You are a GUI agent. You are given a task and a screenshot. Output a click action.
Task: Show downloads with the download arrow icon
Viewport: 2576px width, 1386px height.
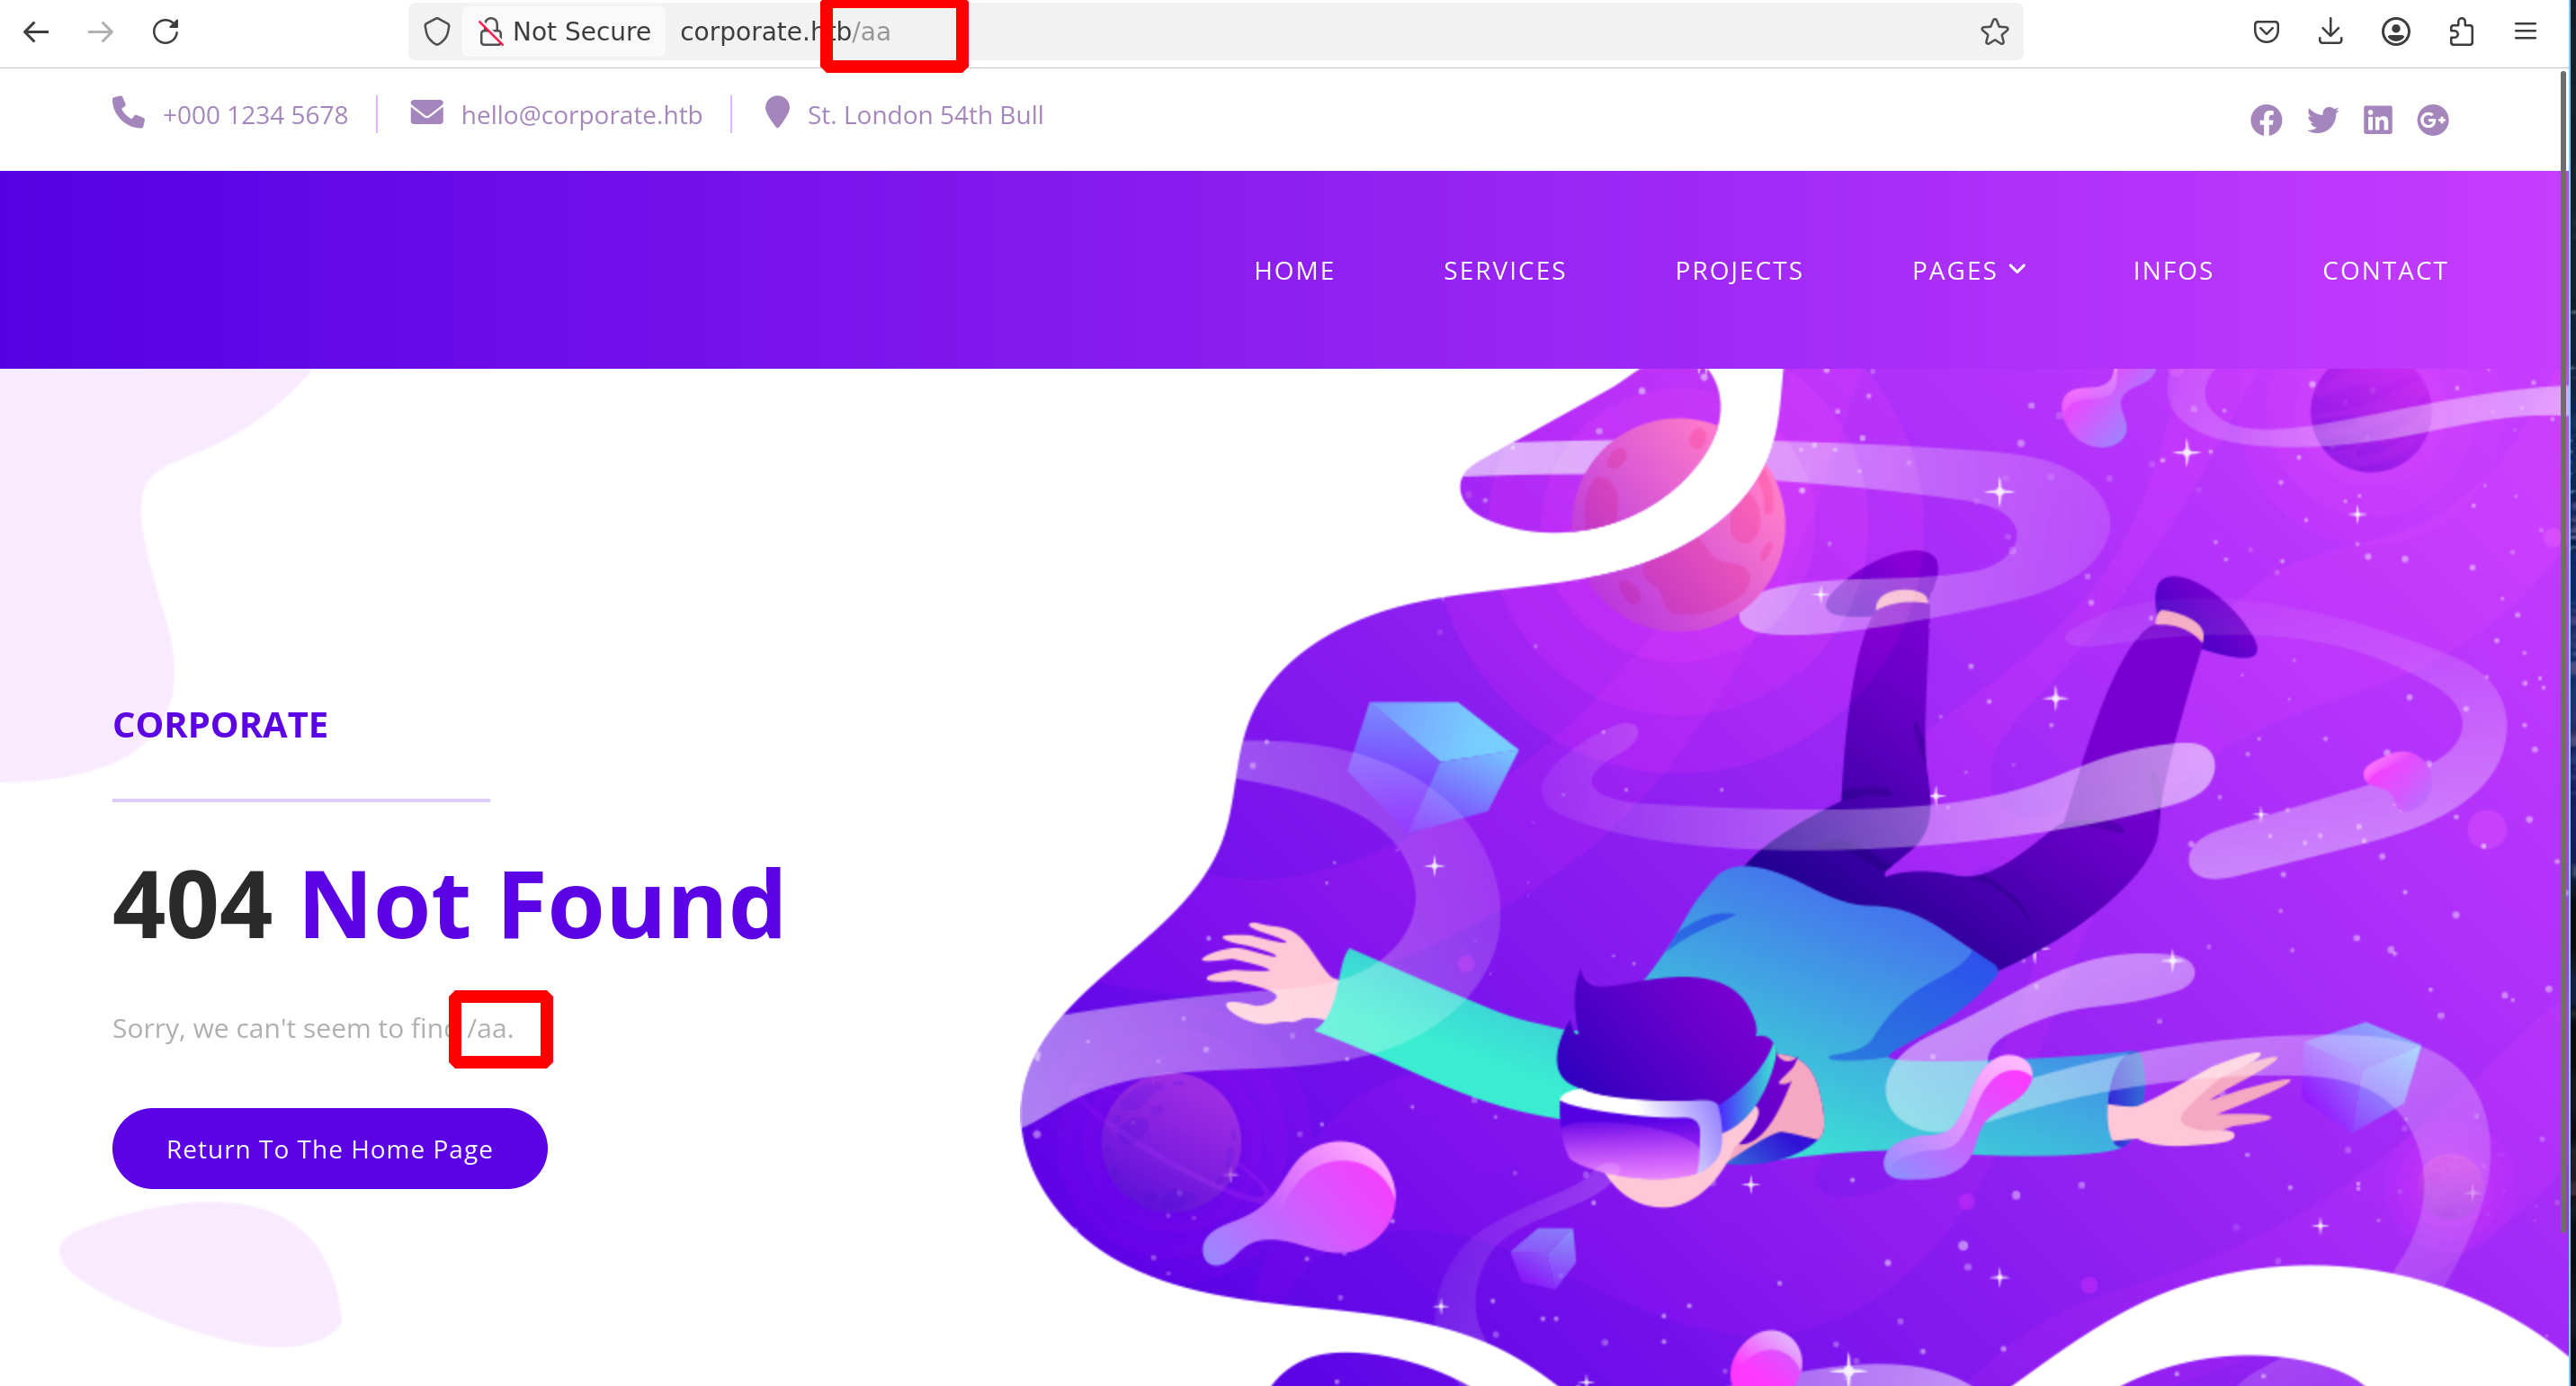coord(2330,32)
